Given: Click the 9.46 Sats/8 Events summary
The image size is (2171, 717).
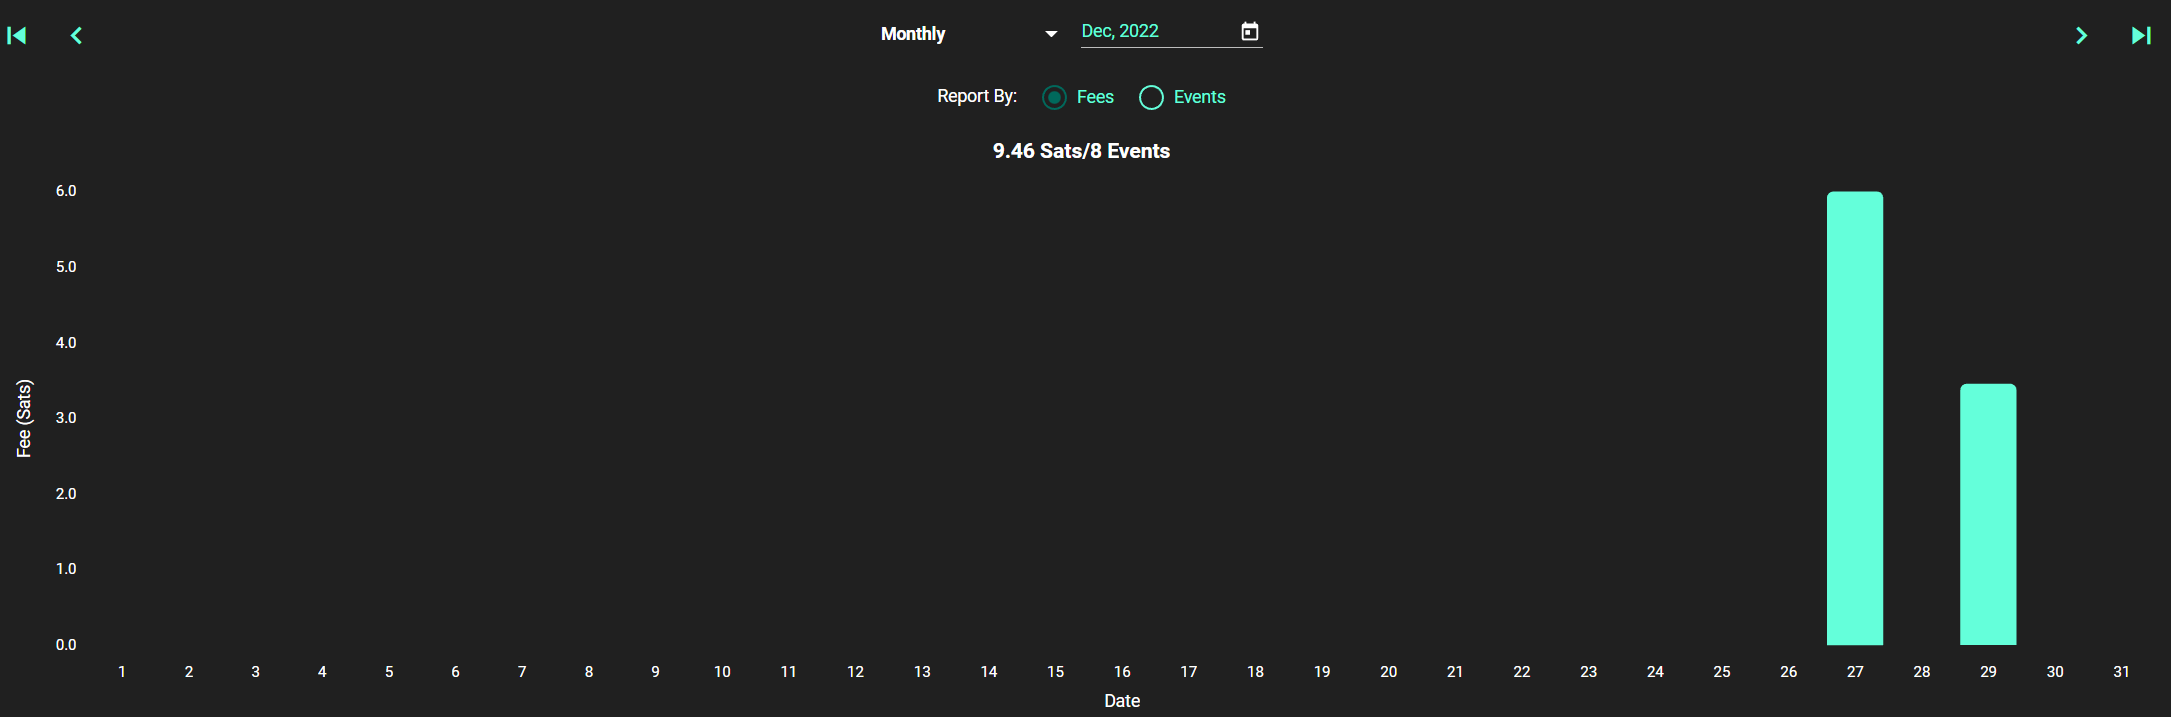Looking at the screenshot, I should [1081, 151].
